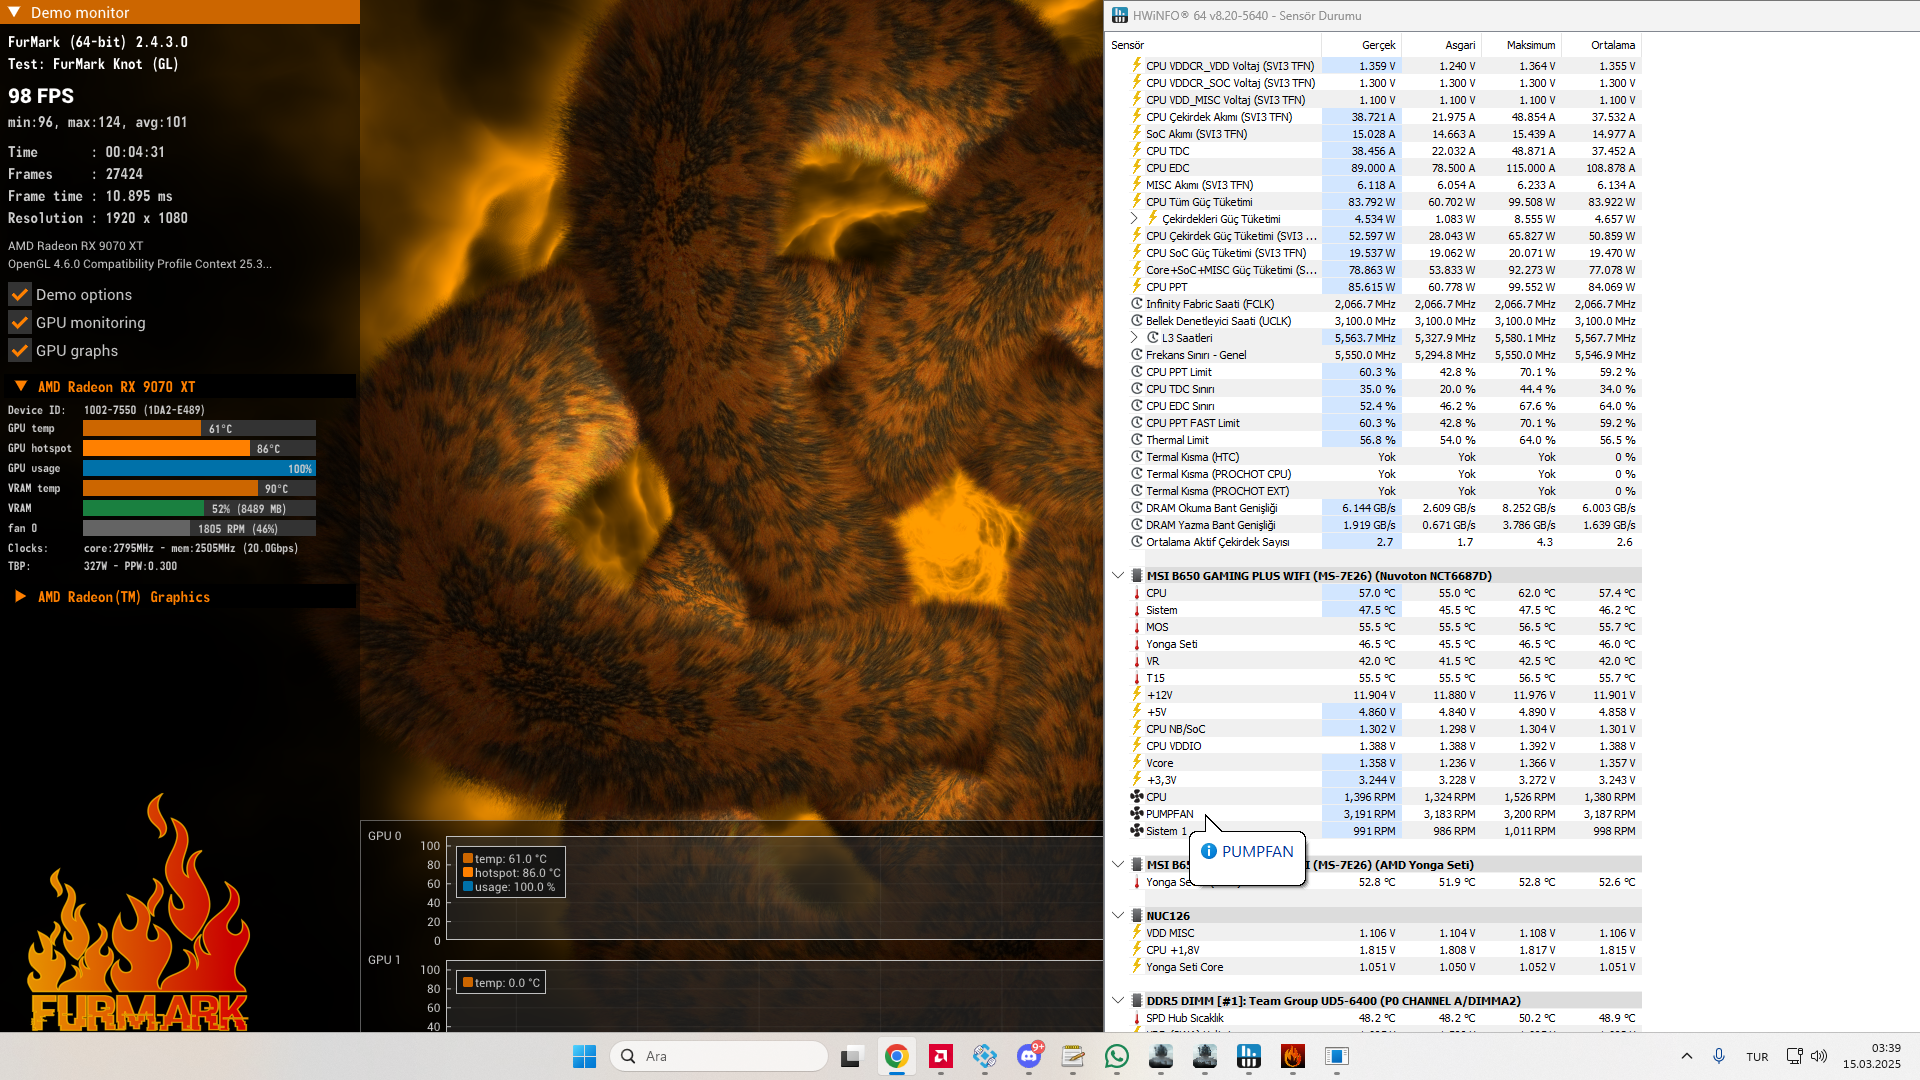Expand the AMD Radeon(TM) Graphics section
Image resolution: width=1920 pixels, height=1080 pixels.
tap(21, 597)
